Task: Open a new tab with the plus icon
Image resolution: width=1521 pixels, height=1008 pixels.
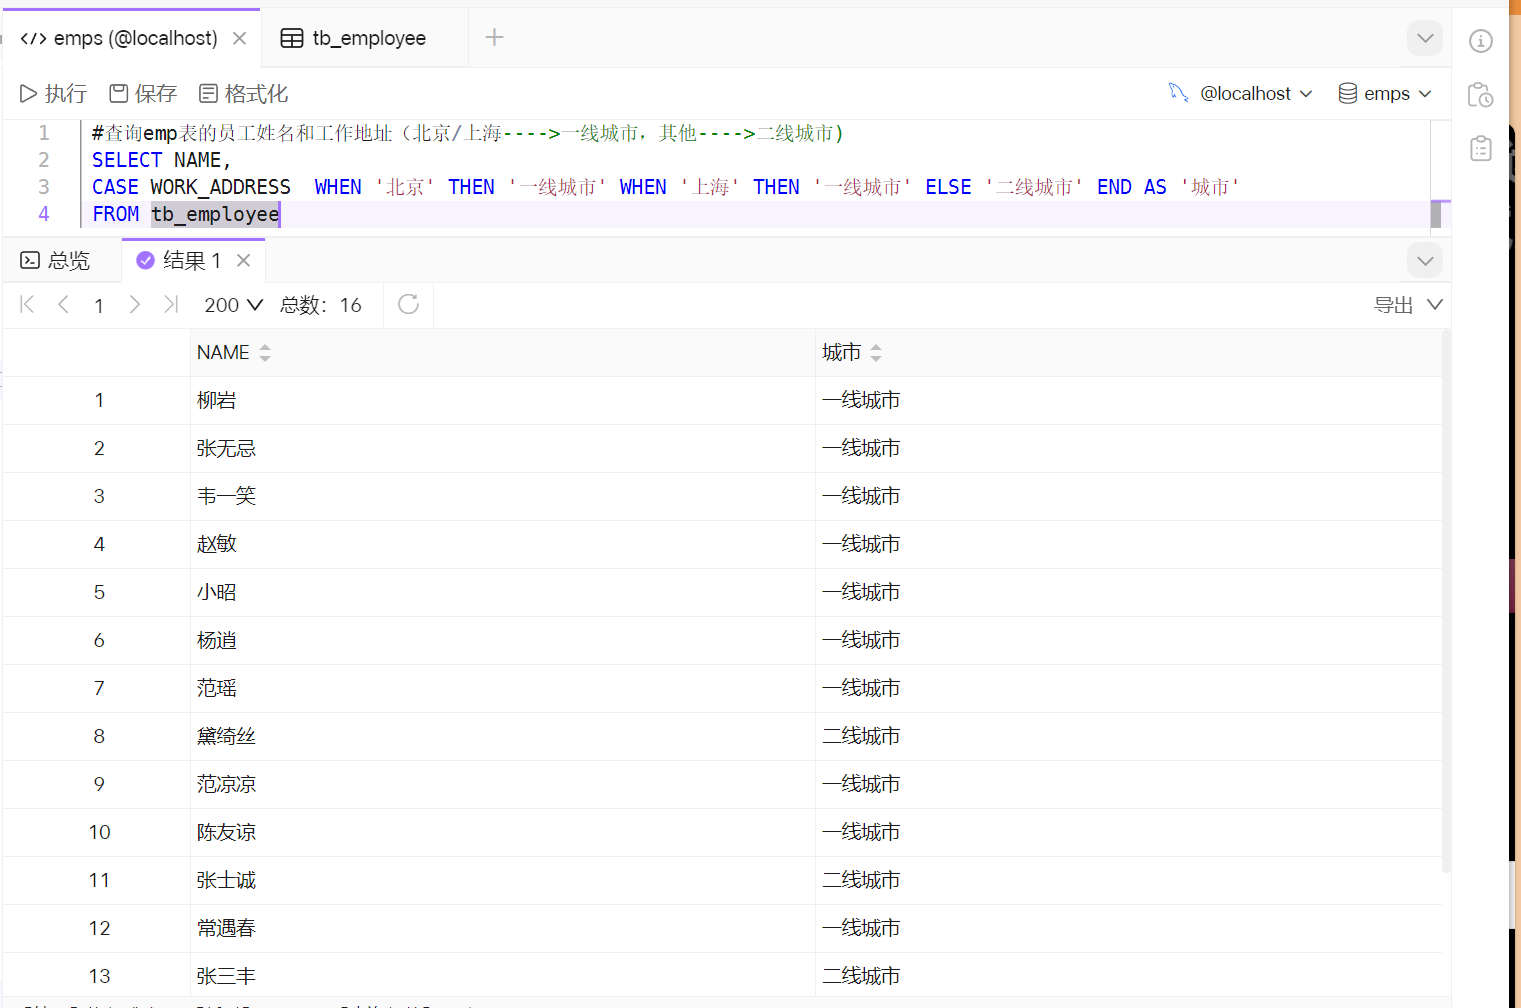Action: [x=494, y=38]
